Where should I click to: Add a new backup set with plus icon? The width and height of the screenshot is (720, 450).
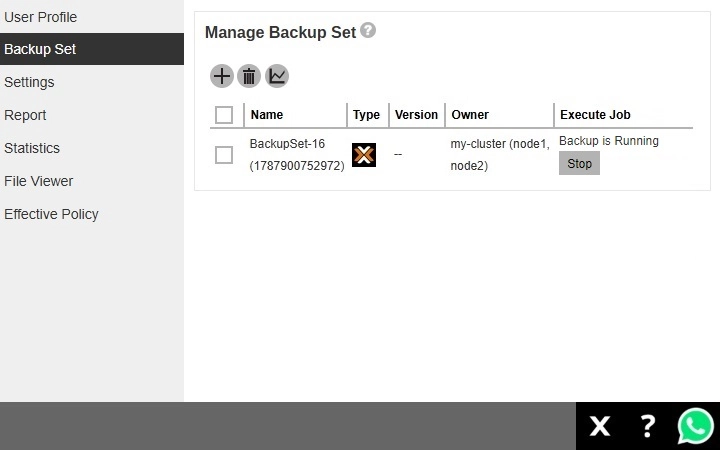(222, 76)
